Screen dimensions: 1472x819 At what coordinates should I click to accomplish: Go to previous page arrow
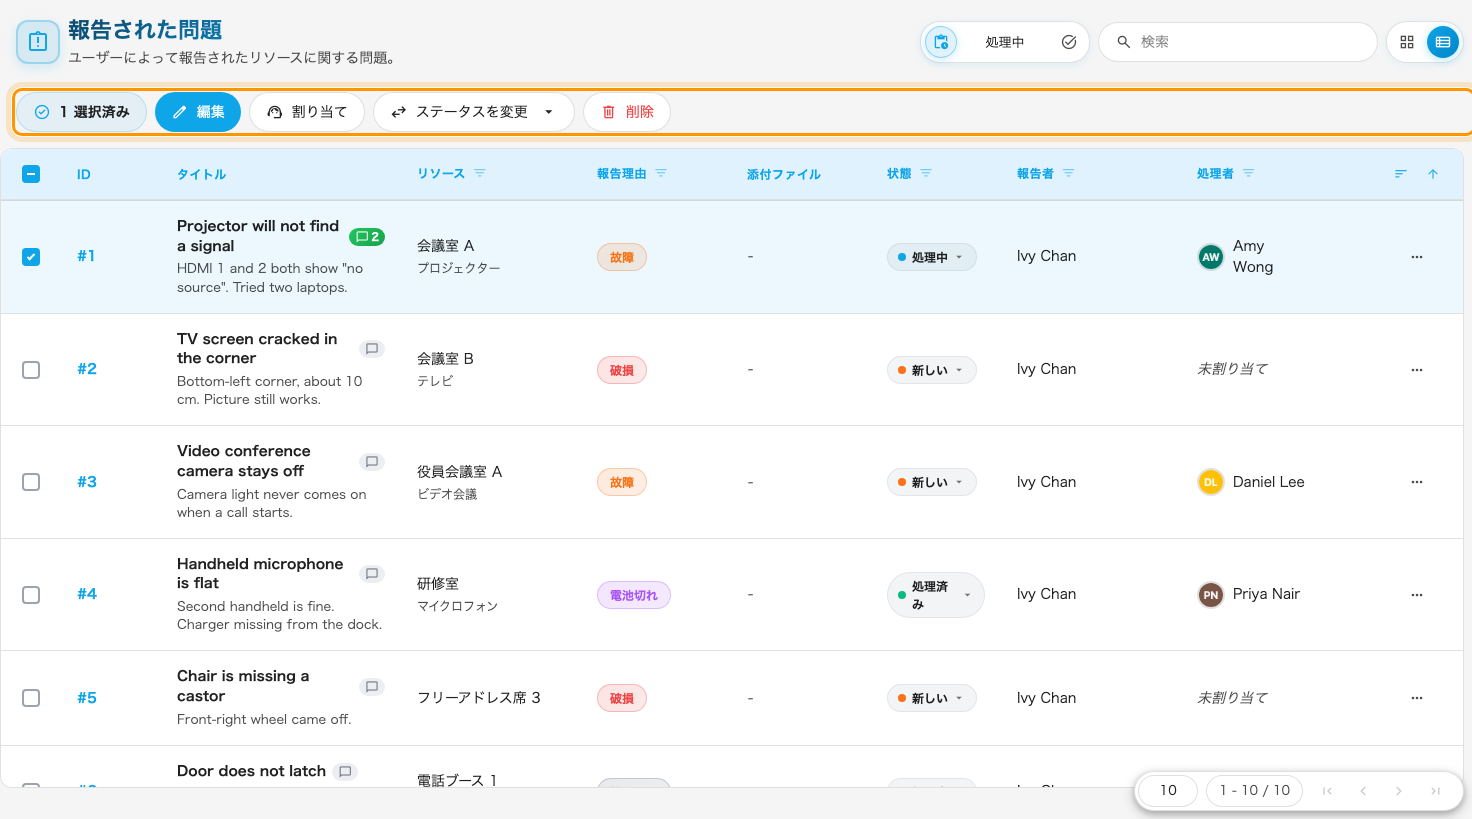(1363, 791)
